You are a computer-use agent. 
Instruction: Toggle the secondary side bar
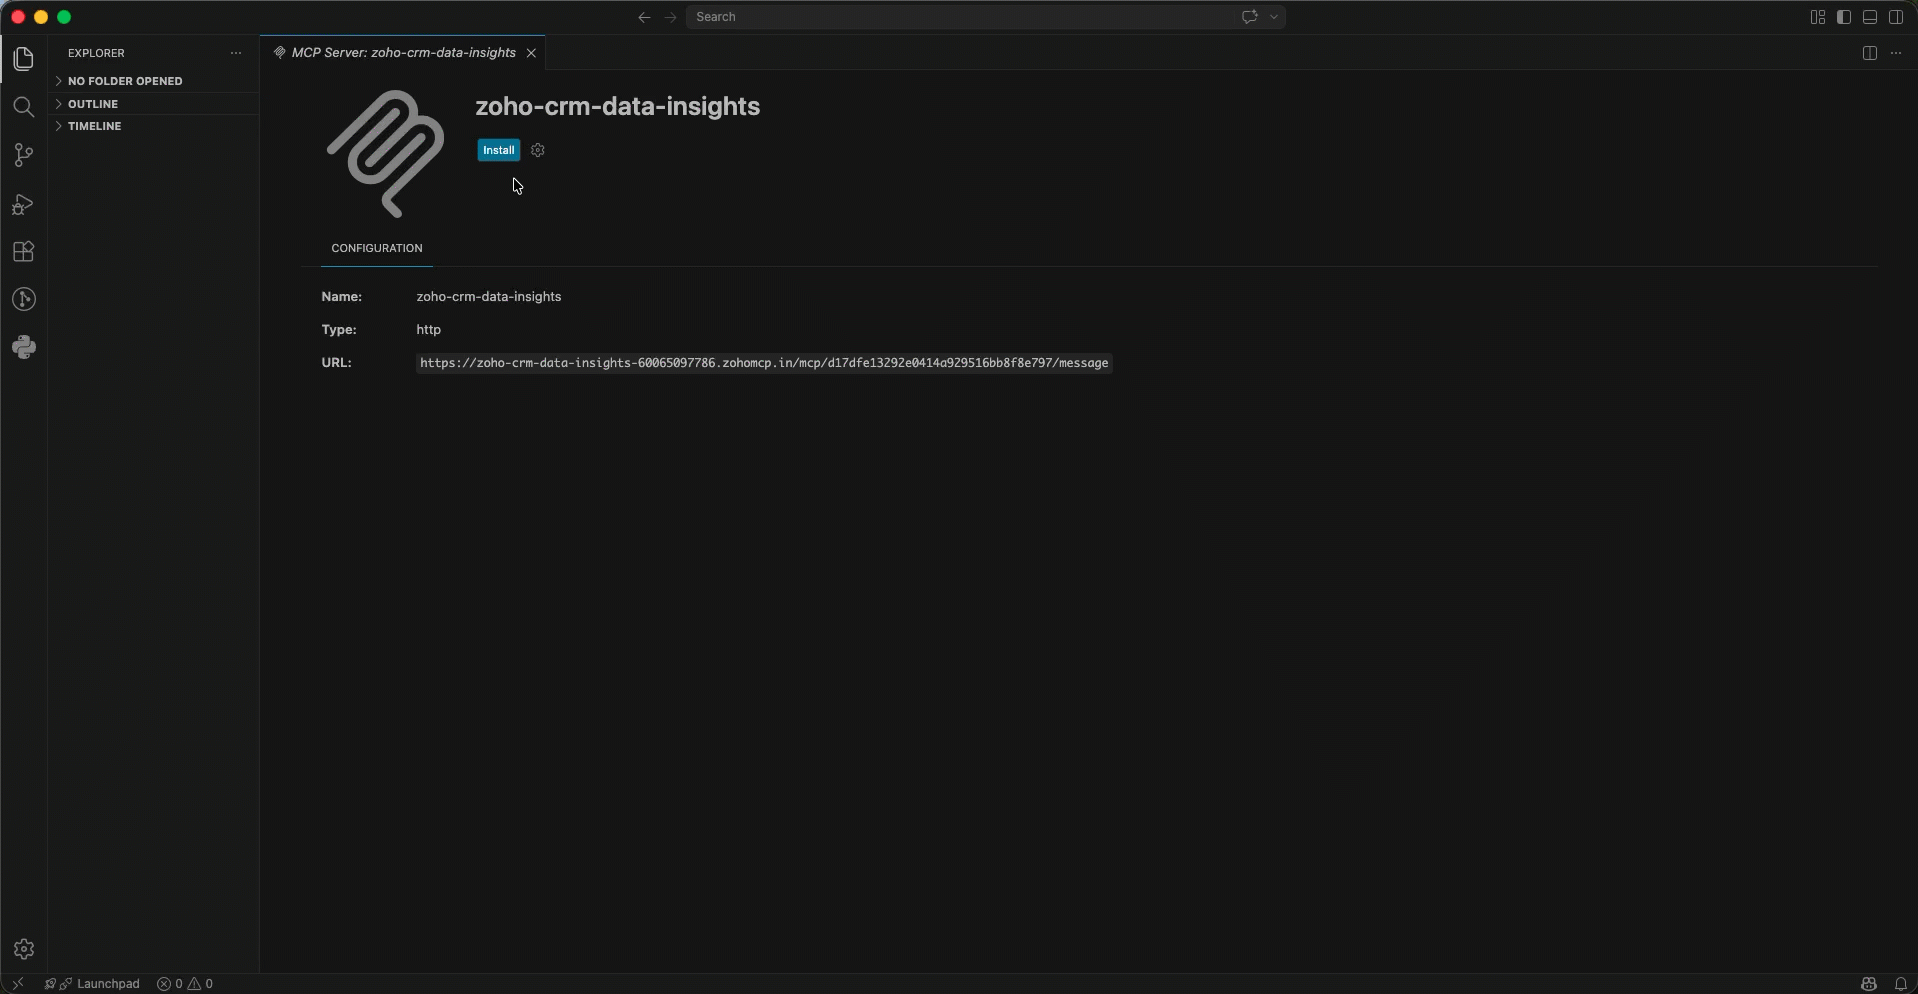coord(1896,17)
